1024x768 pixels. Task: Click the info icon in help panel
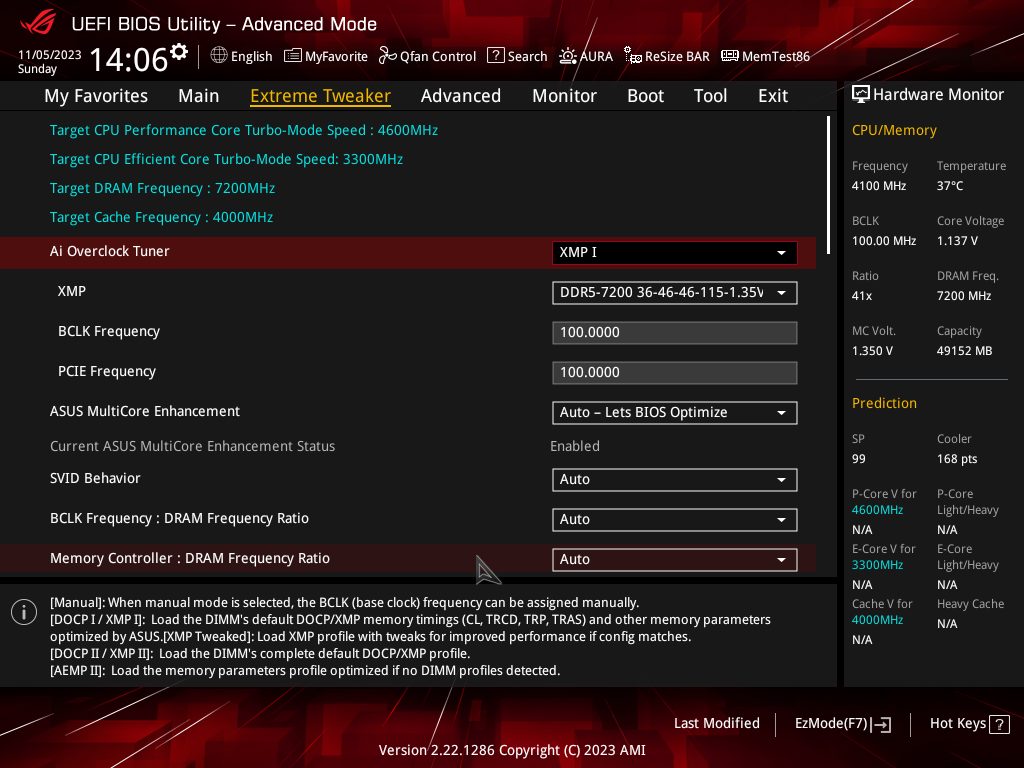24,612
